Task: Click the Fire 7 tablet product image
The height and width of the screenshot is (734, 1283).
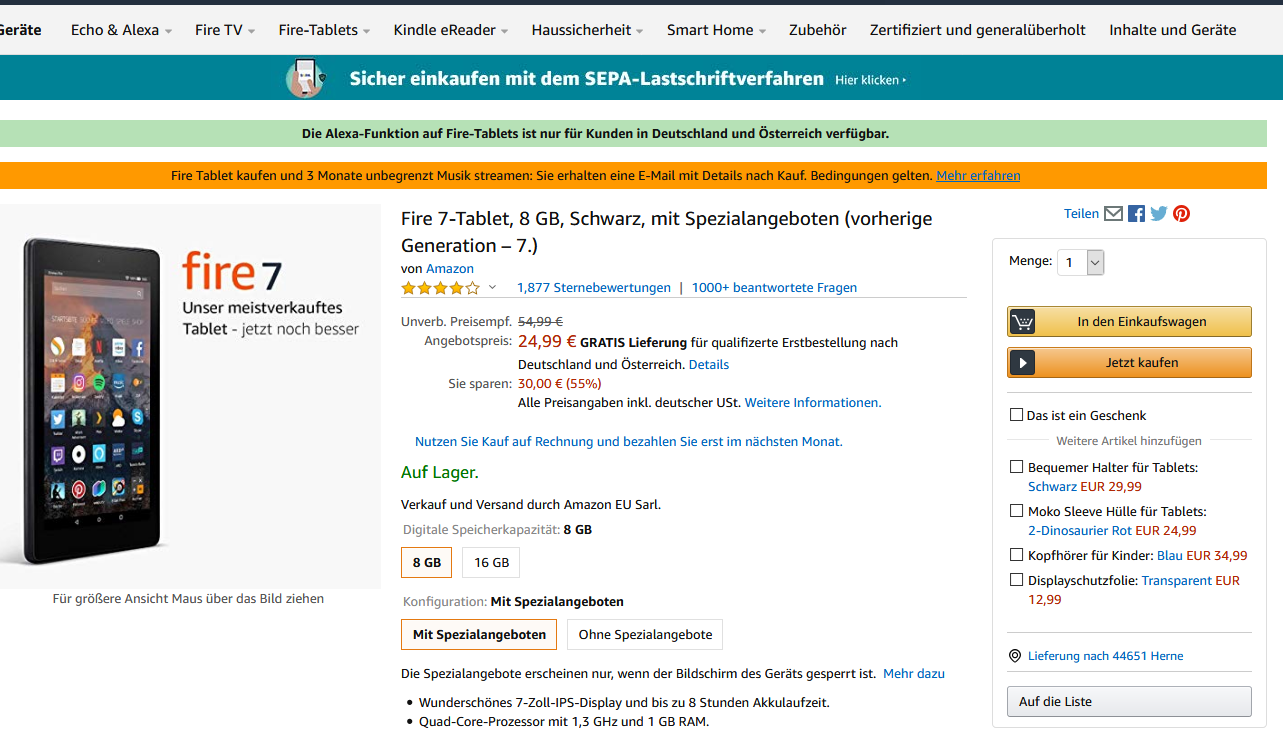Action: click(95, 400)
